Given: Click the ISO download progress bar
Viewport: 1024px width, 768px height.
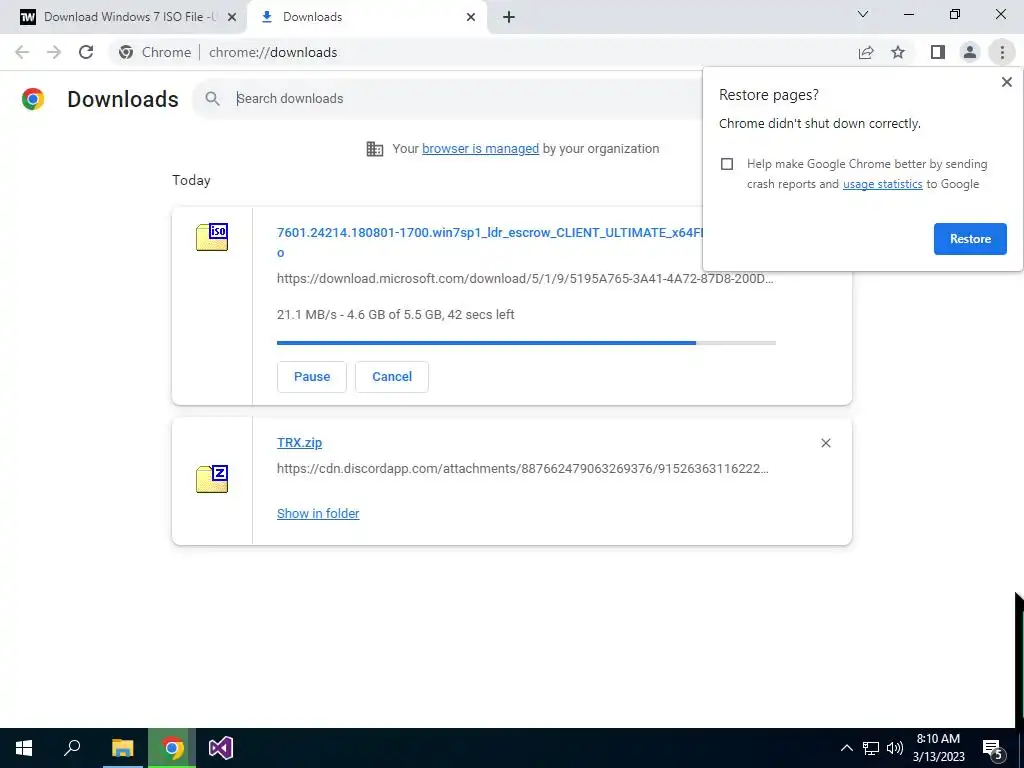Looking at the screenshot, I should 526,343.
